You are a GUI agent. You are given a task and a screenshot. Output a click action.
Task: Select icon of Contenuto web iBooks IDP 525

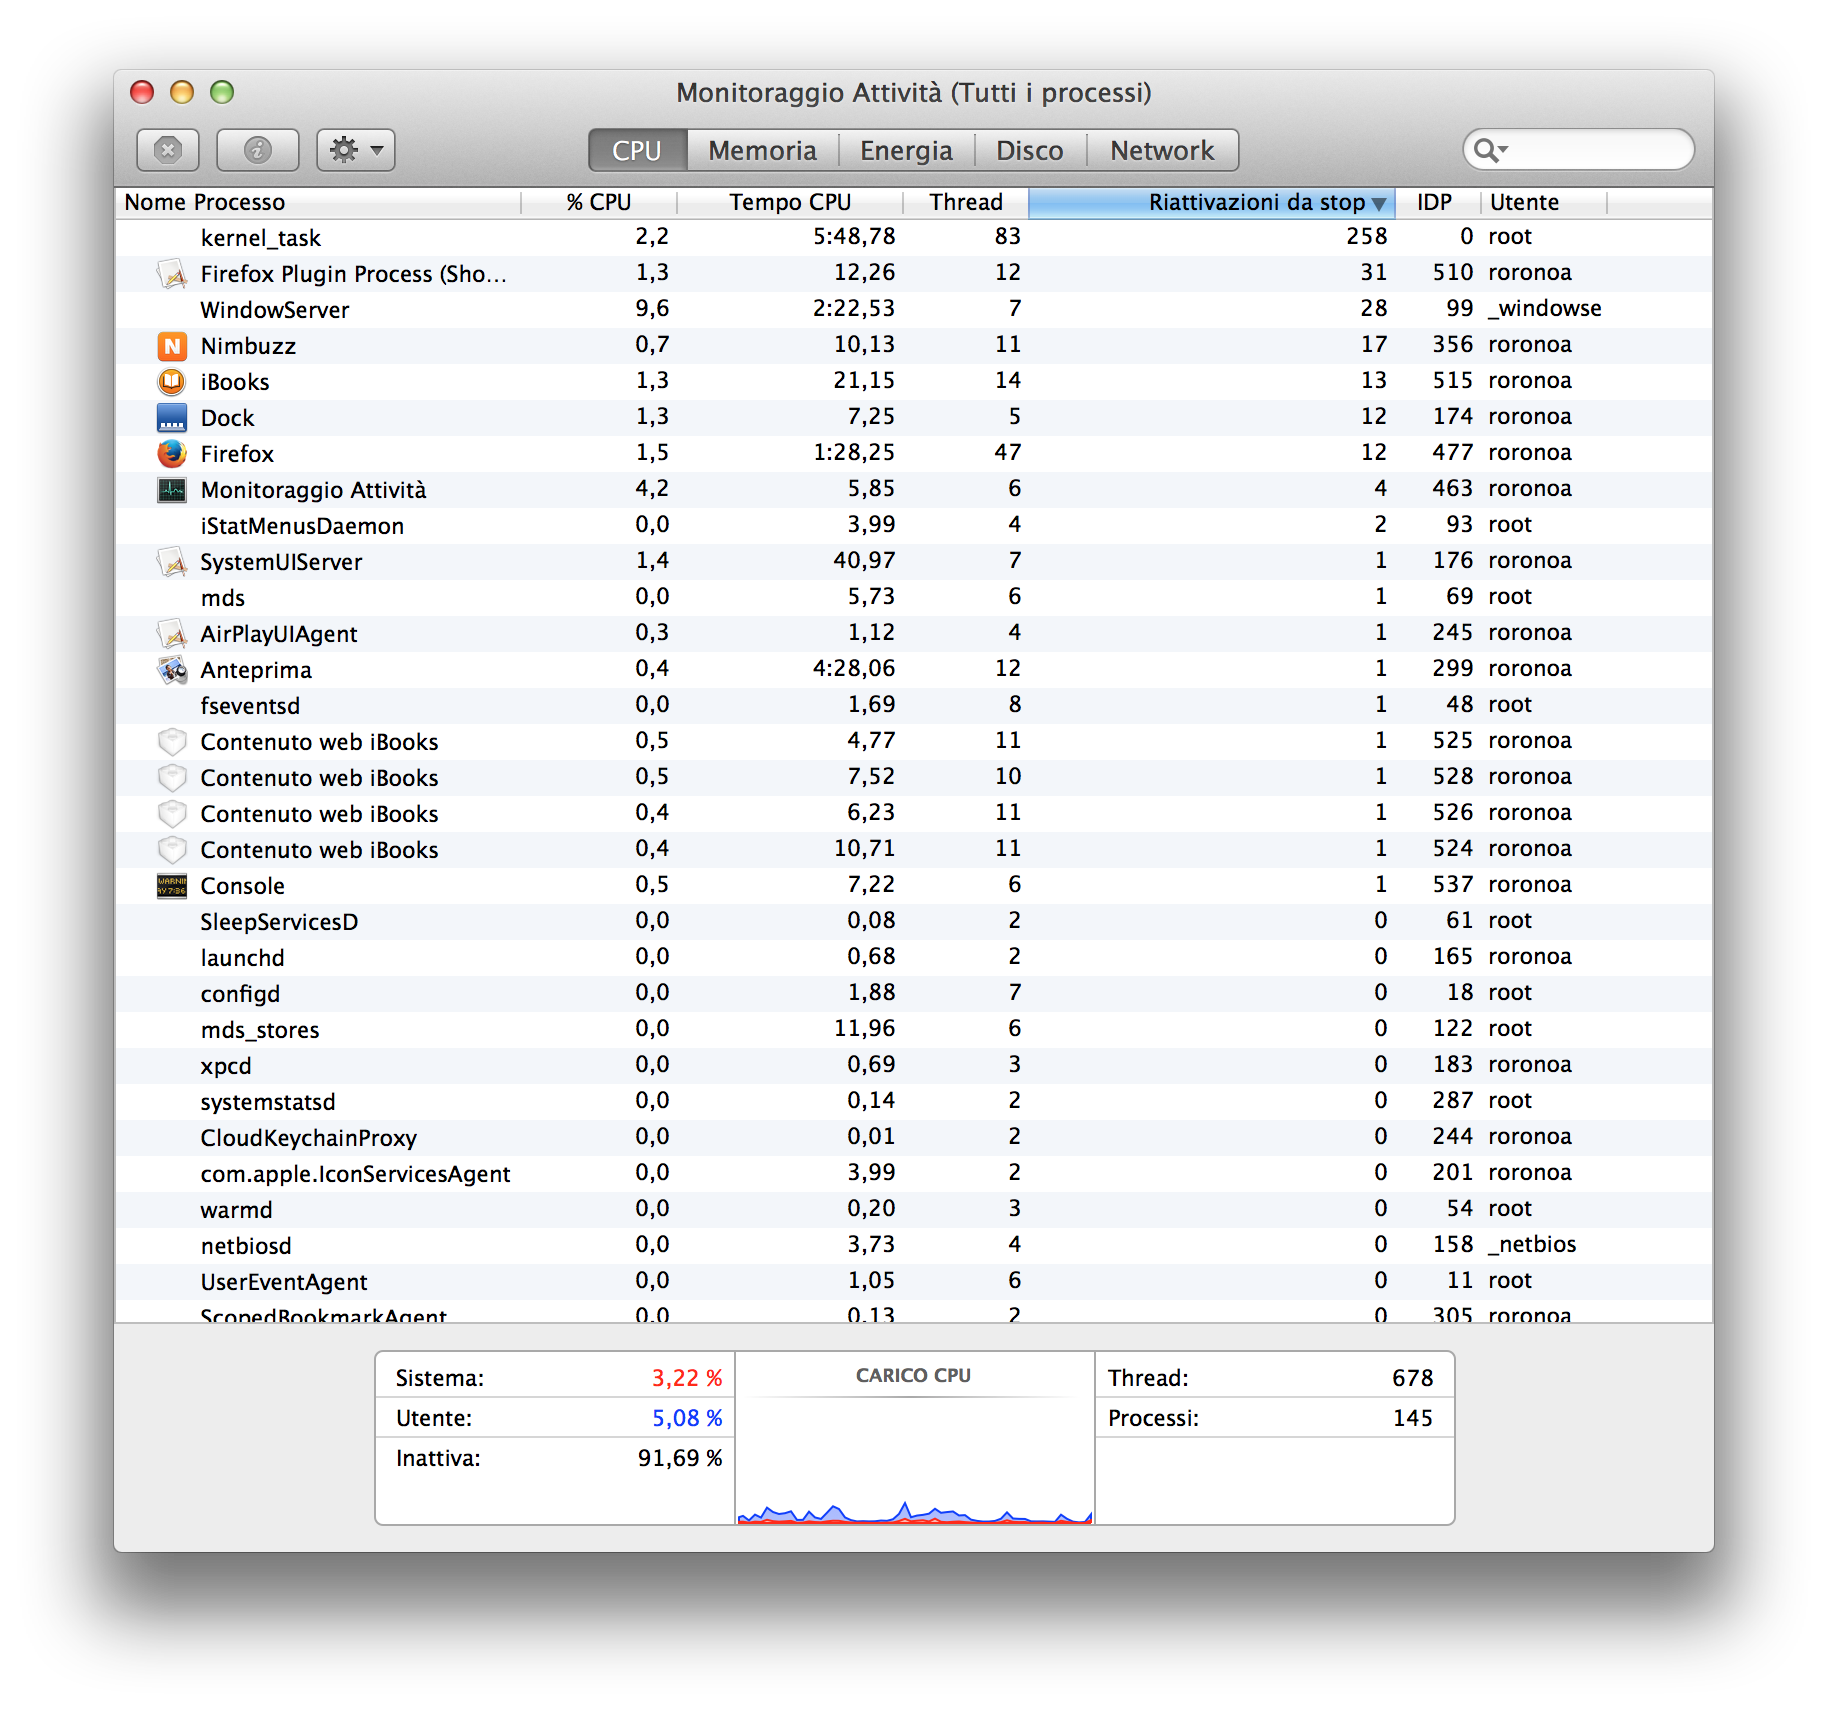point(172,742)
